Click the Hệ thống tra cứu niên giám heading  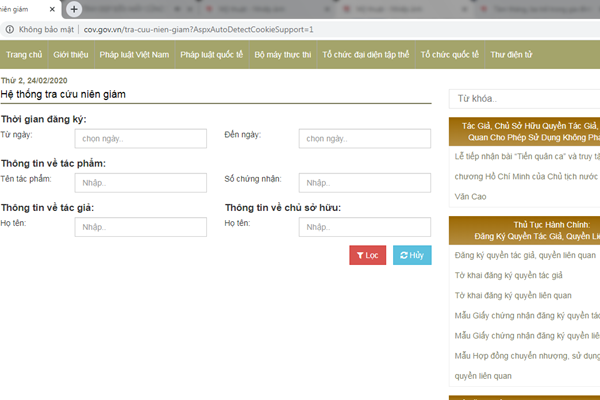click(63, 95)
